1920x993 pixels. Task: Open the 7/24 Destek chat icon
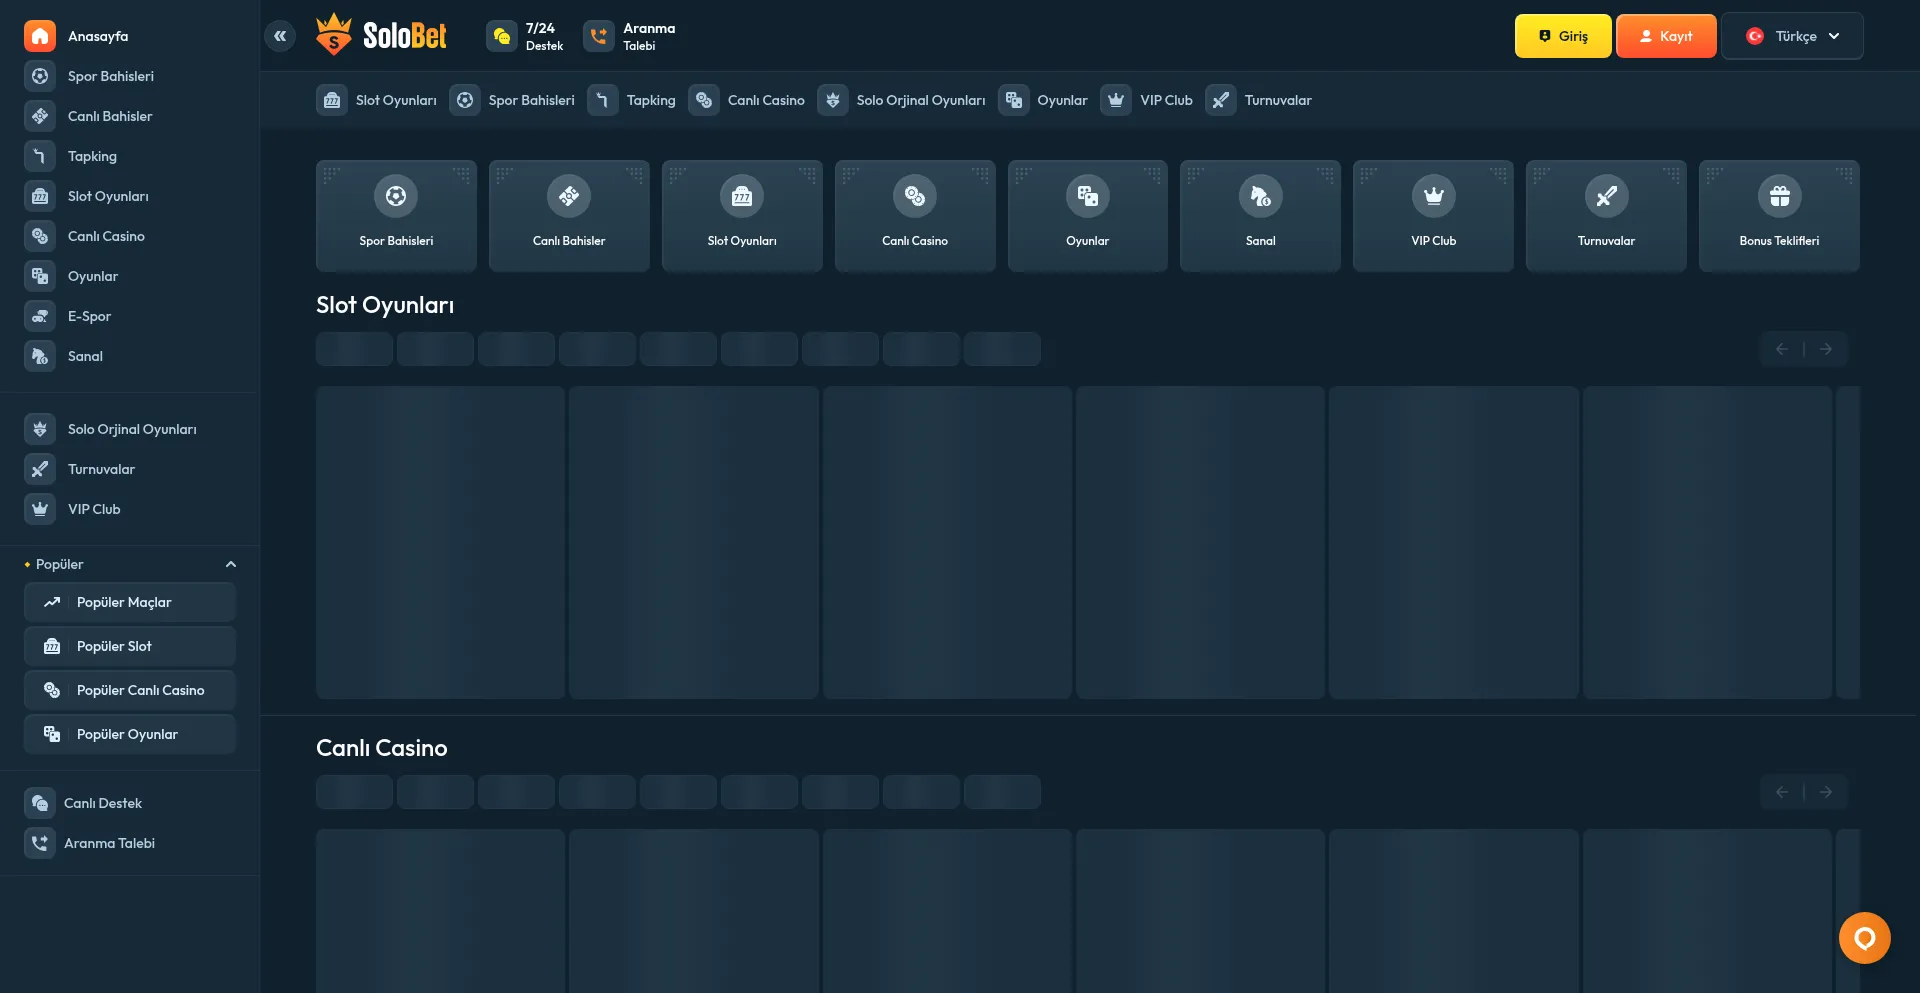point(502,36)
